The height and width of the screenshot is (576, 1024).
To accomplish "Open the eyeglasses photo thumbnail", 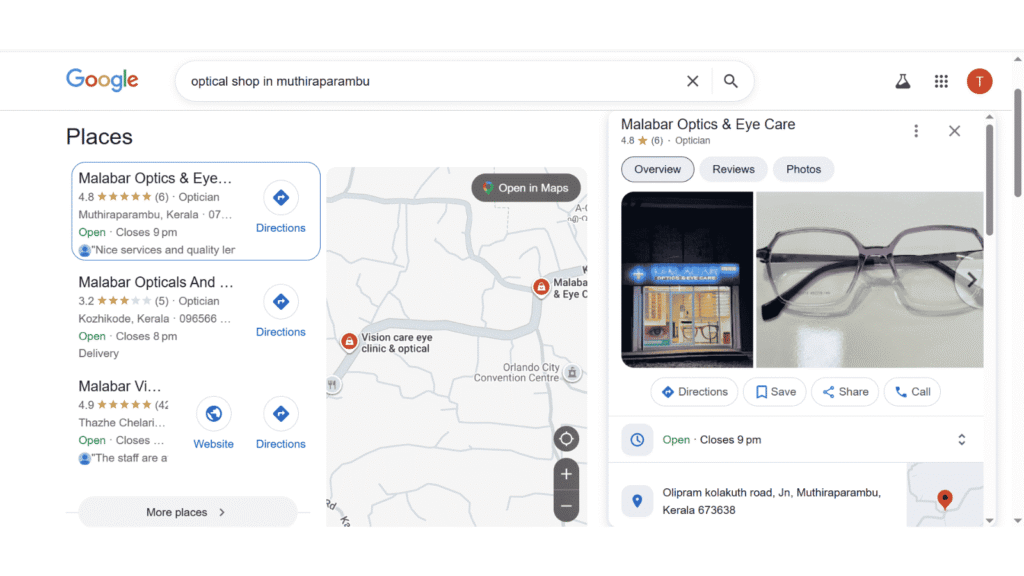I will (x=869, y=280).
